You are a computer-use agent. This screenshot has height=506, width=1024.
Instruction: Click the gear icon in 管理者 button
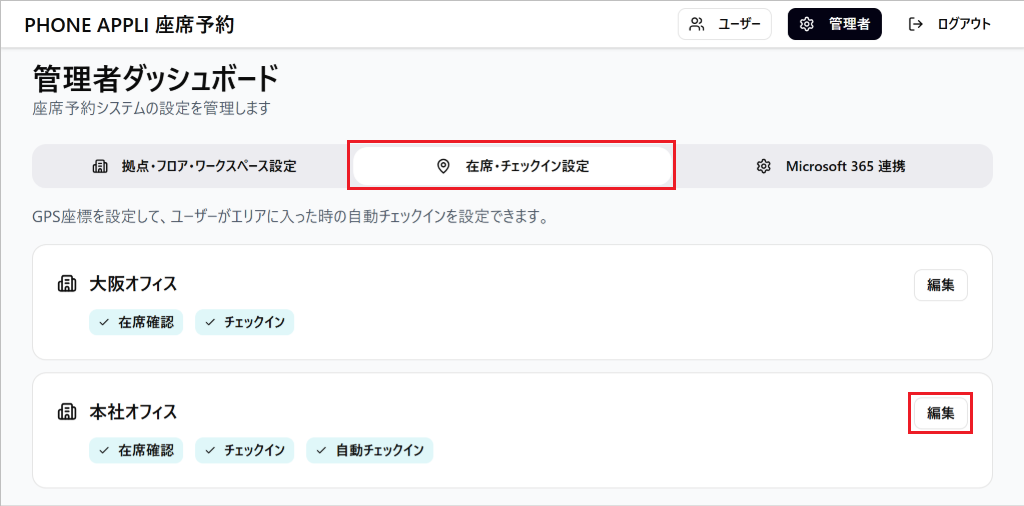[807, 24]
